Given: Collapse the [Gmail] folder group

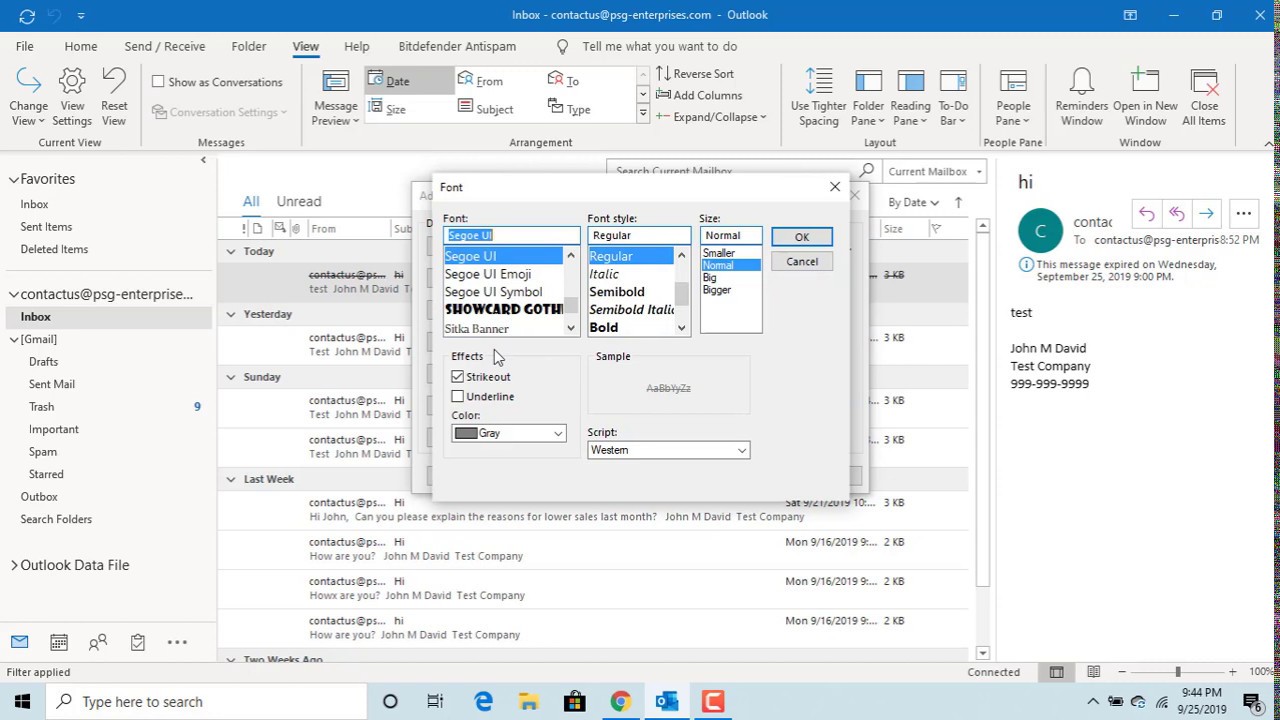Looking at the screenshot, I should click(x=14, y=340).
